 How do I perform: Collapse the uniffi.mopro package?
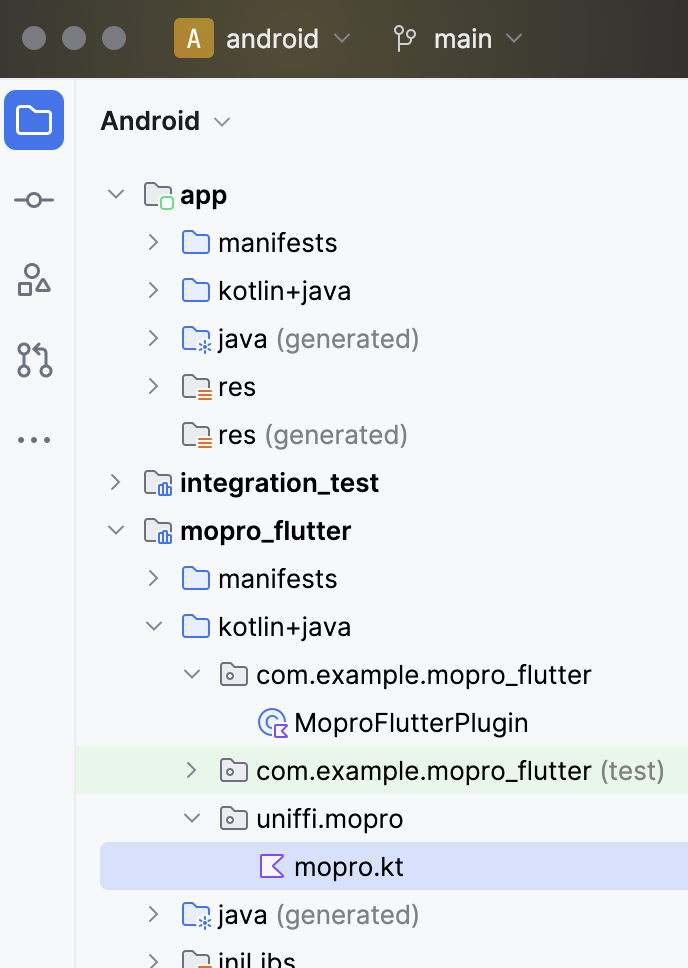(191, 818)
